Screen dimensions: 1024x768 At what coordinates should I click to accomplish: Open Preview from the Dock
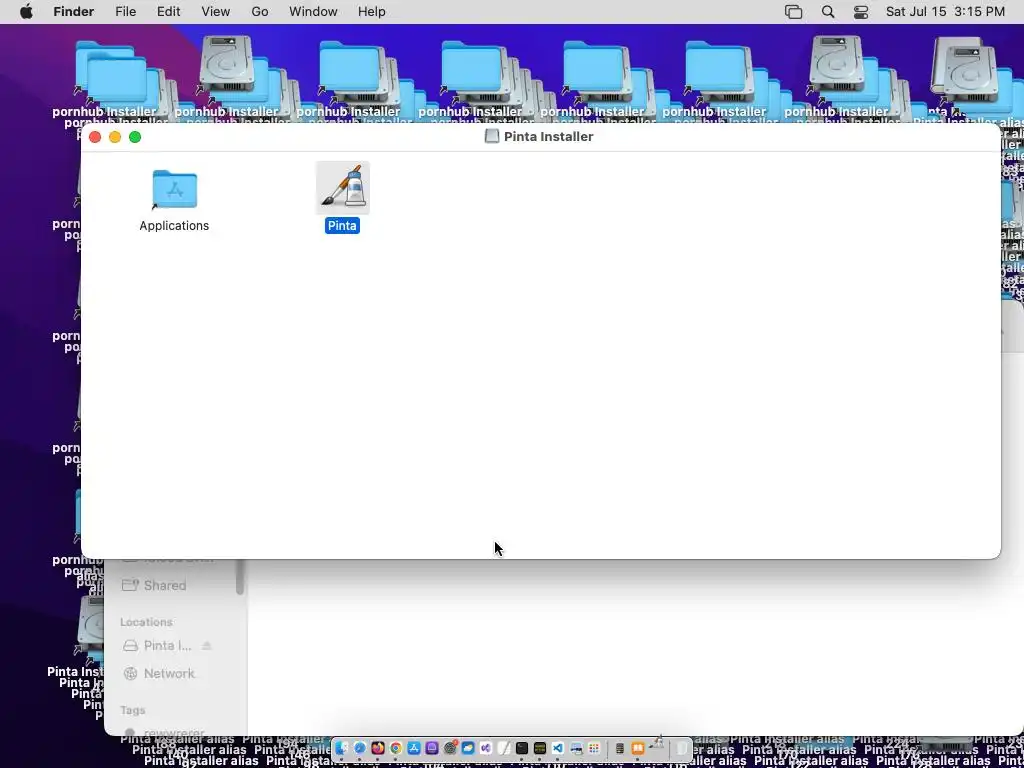tap(576, 748)
